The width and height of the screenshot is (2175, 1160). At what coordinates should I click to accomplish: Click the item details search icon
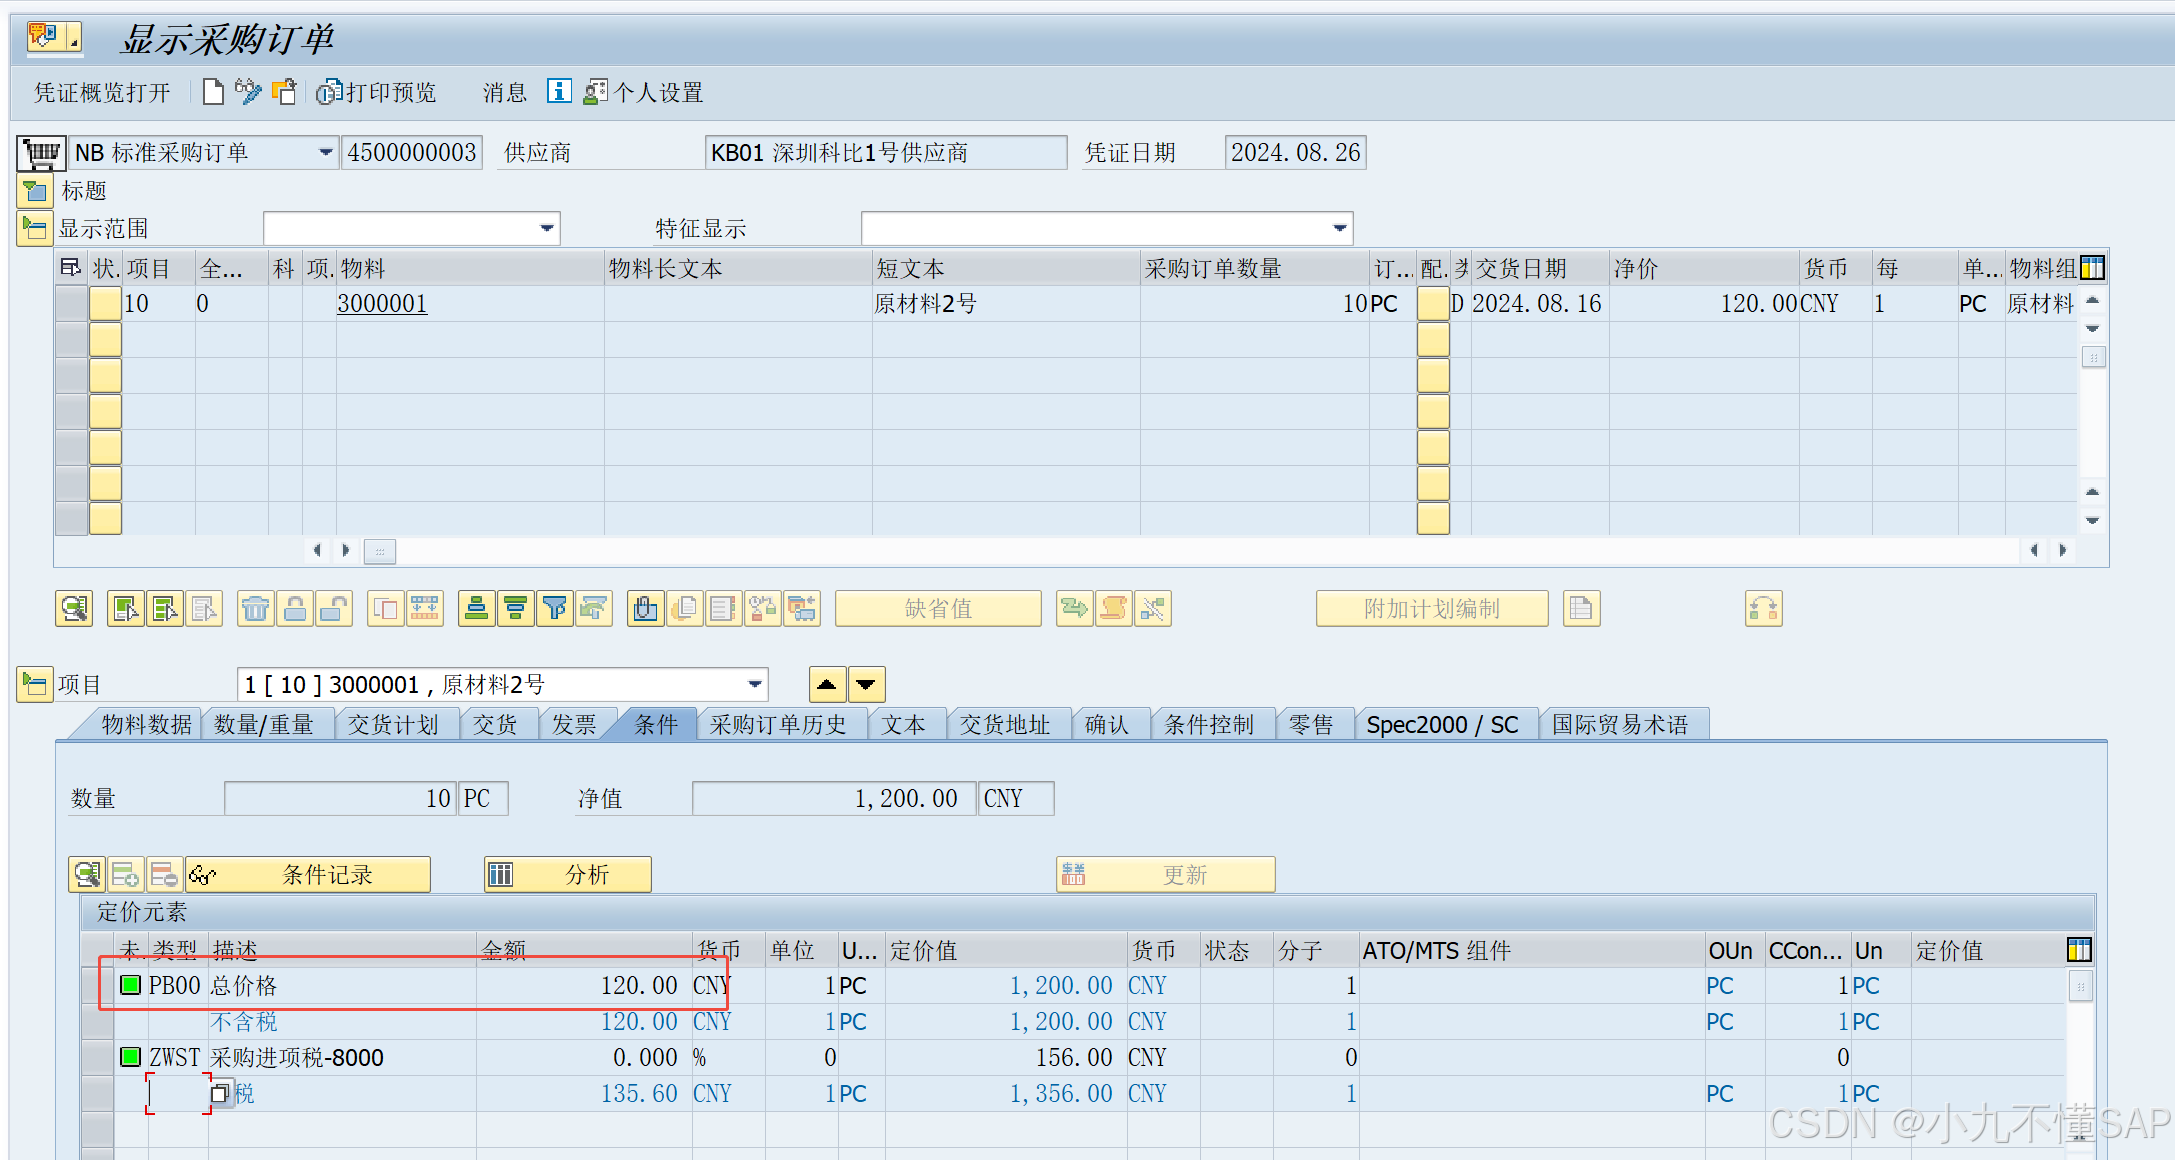(74, 608)
